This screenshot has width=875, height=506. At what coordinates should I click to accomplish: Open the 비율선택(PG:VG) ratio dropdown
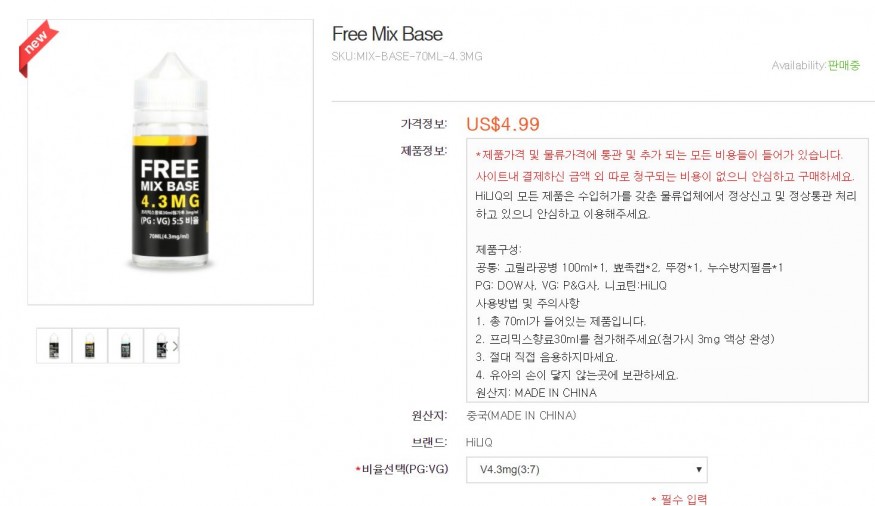pos(586,470)
